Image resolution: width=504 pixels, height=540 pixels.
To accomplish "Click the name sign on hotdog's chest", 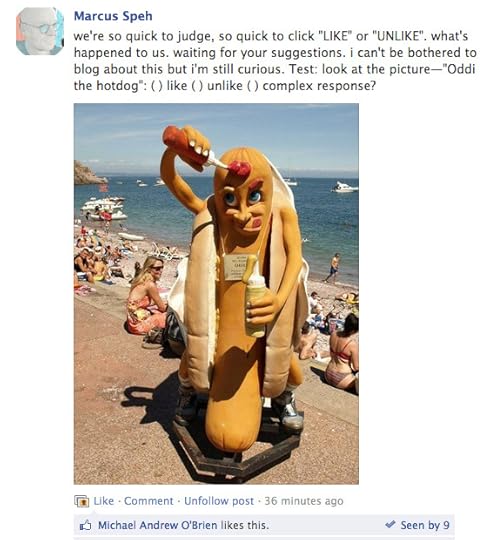I will tap(236, 267).
